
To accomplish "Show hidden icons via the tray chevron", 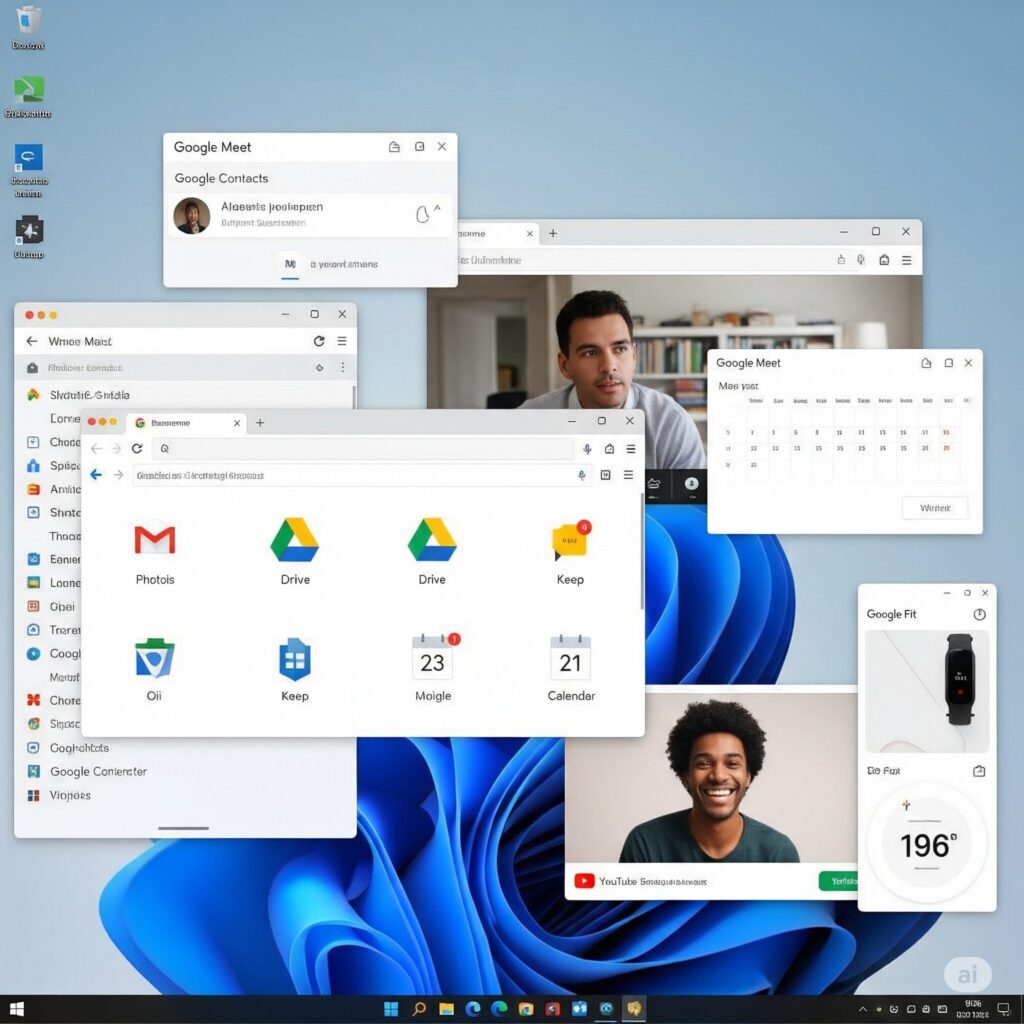I will [863, 1010].
